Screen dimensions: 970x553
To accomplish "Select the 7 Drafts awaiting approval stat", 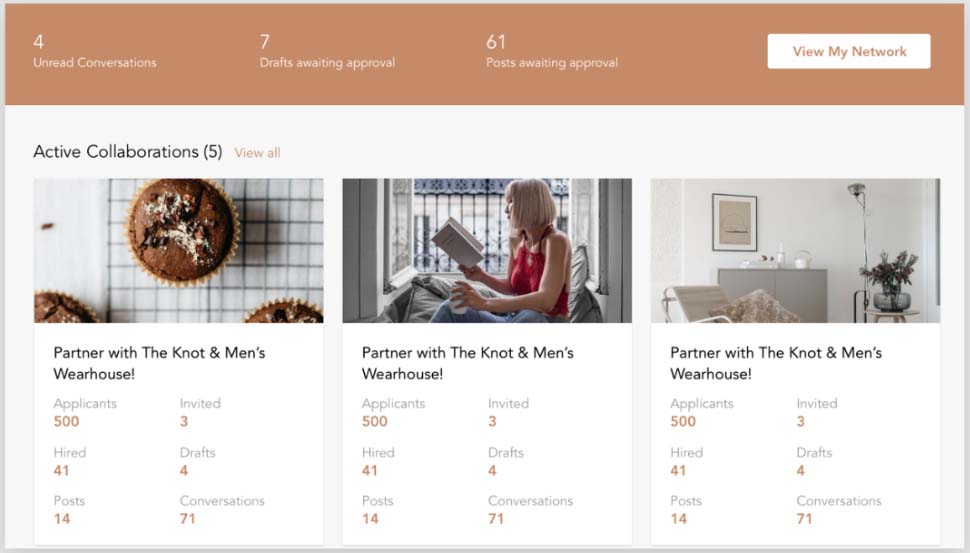I will click(327, 51).
